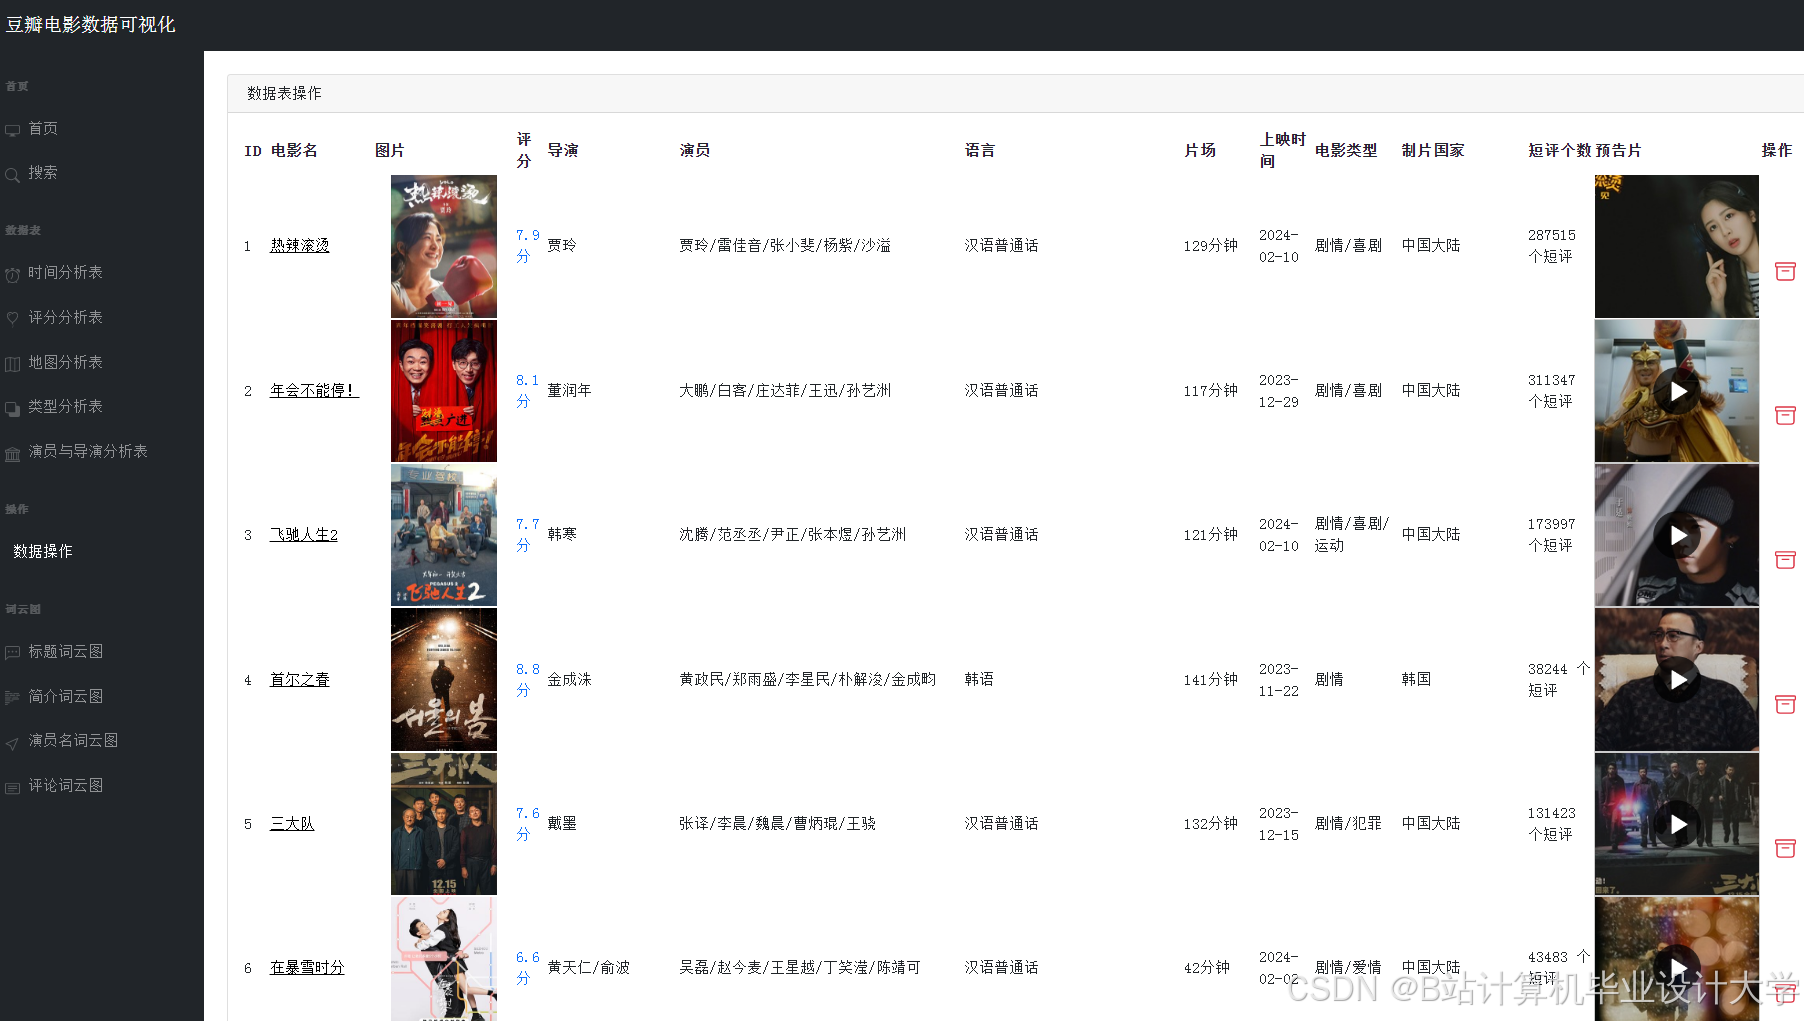Screen dimensions: 1804x1021
Task: Click the 评分 column header
Action: (x=524, y=151)
